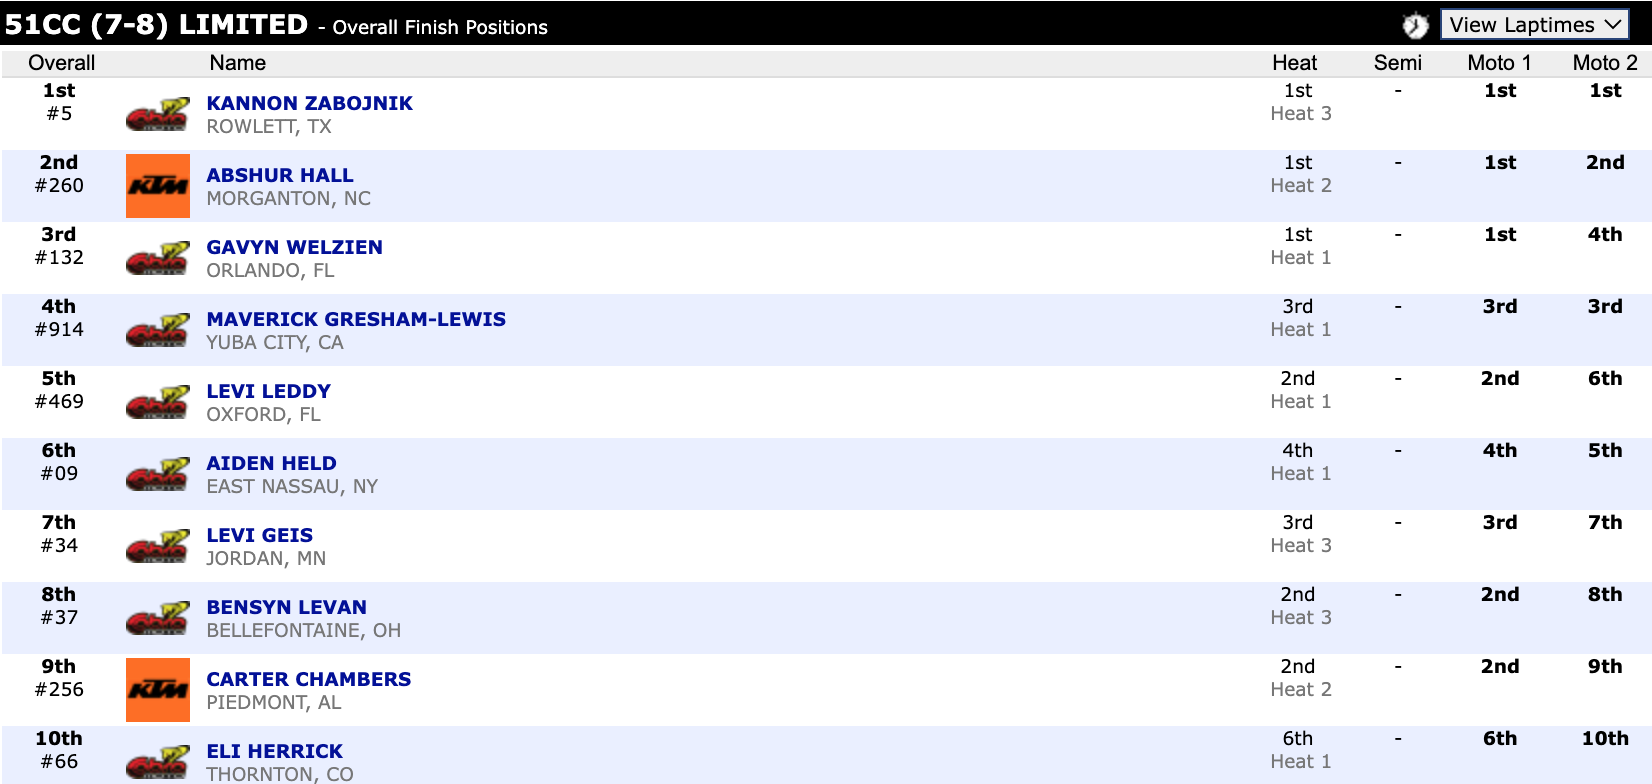Open the View Laptimes dropdown
Image resolution: width=1652 pixels, height=784 pixels.
[1534, 25]
